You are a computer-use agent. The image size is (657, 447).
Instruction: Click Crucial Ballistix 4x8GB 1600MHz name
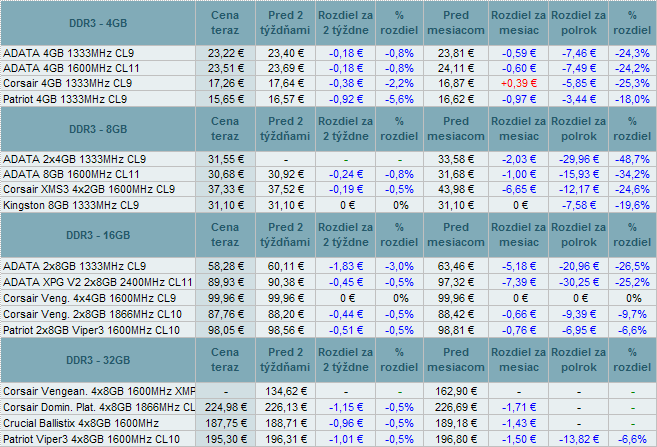click(81, 423)
